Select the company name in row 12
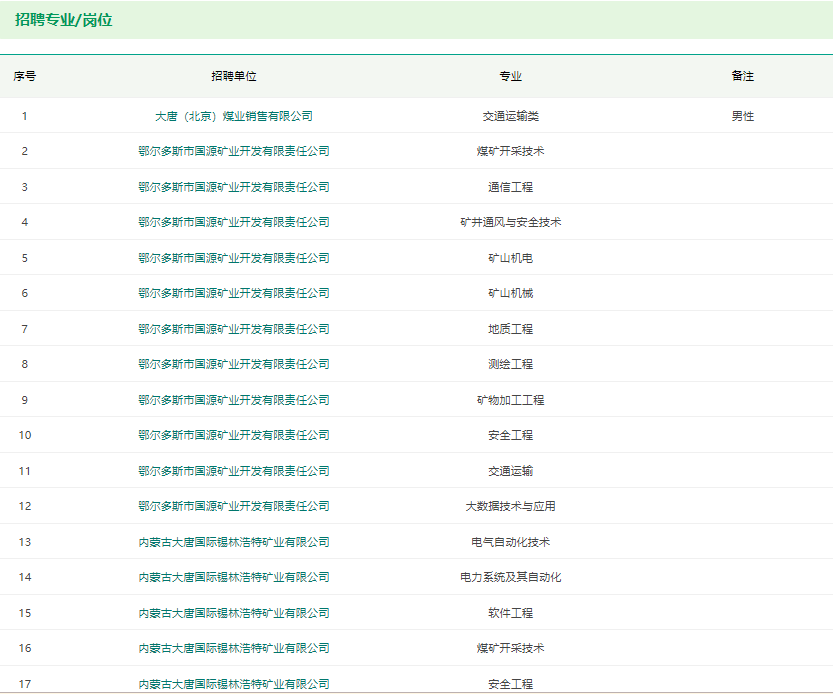This screenshot has width=833, height=694. (x=234, y=506)
